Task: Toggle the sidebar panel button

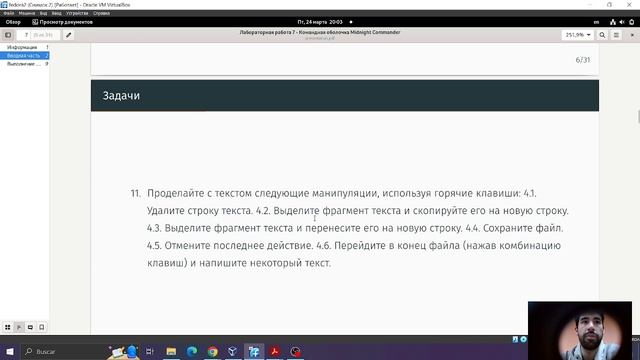Action: (x=8, y=35)
